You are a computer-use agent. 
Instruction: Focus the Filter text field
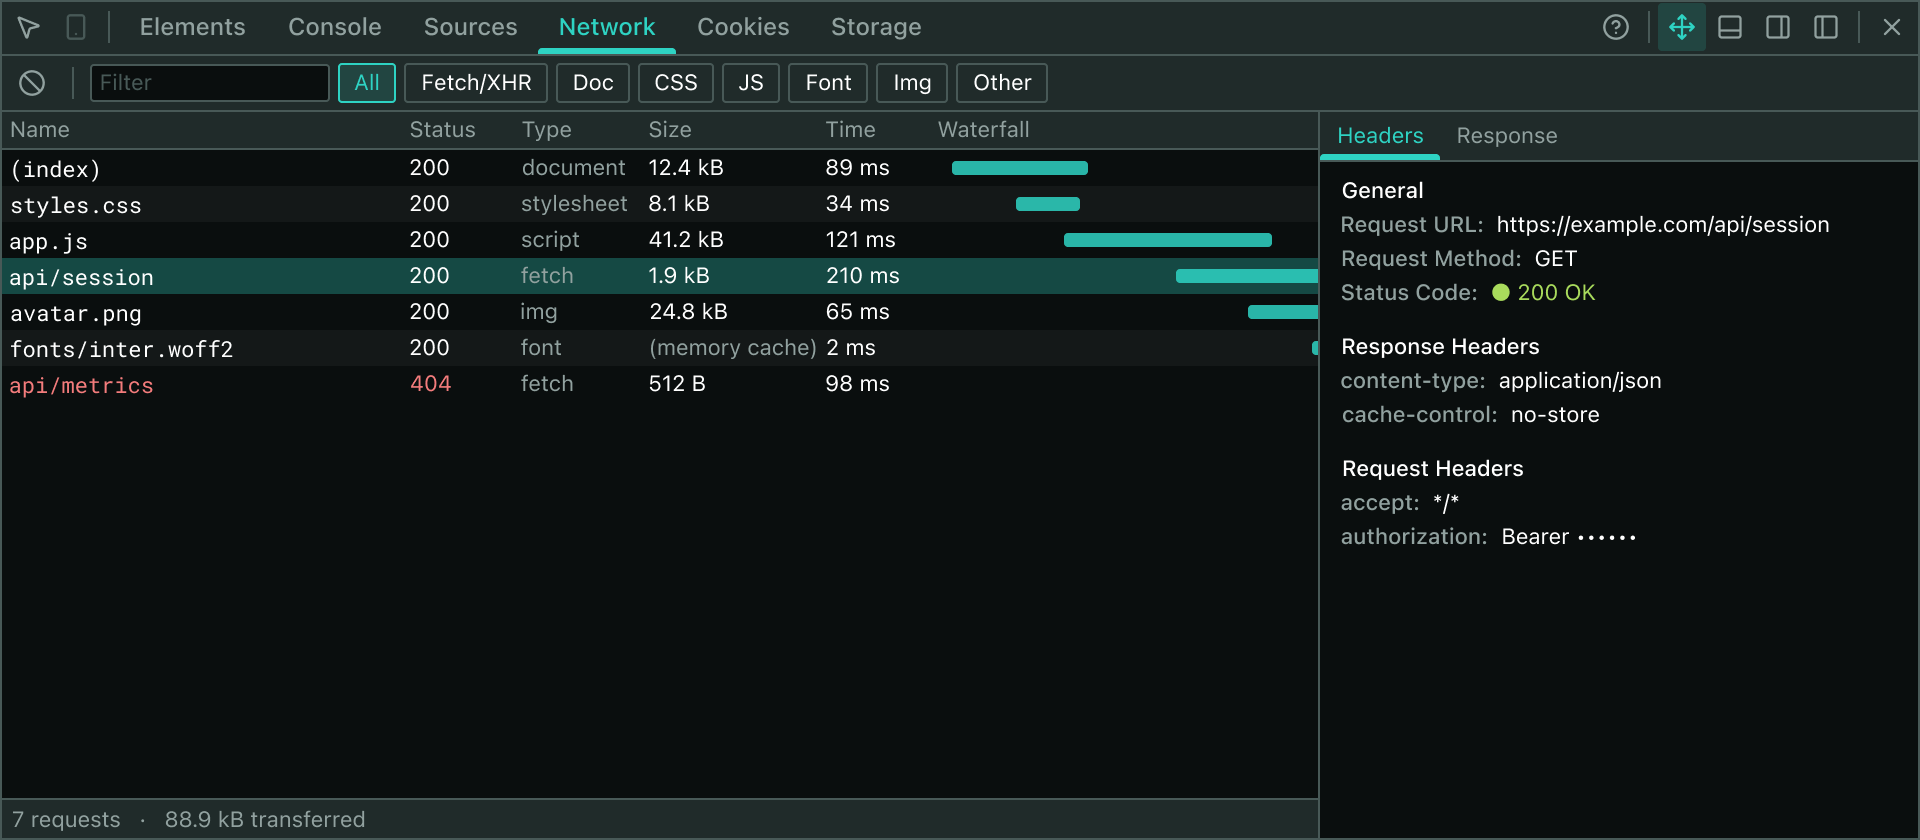point(210,83)
